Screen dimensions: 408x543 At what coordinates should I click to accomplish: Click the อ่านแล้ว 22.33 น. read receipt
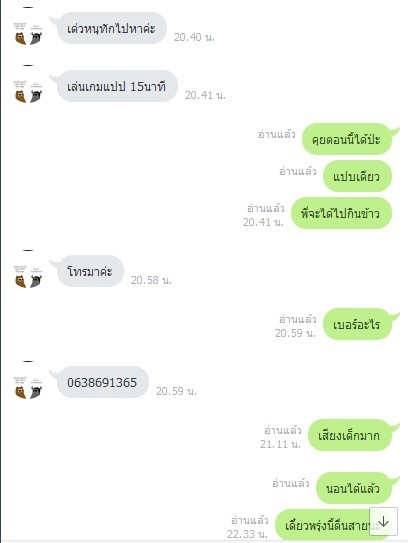248,527
